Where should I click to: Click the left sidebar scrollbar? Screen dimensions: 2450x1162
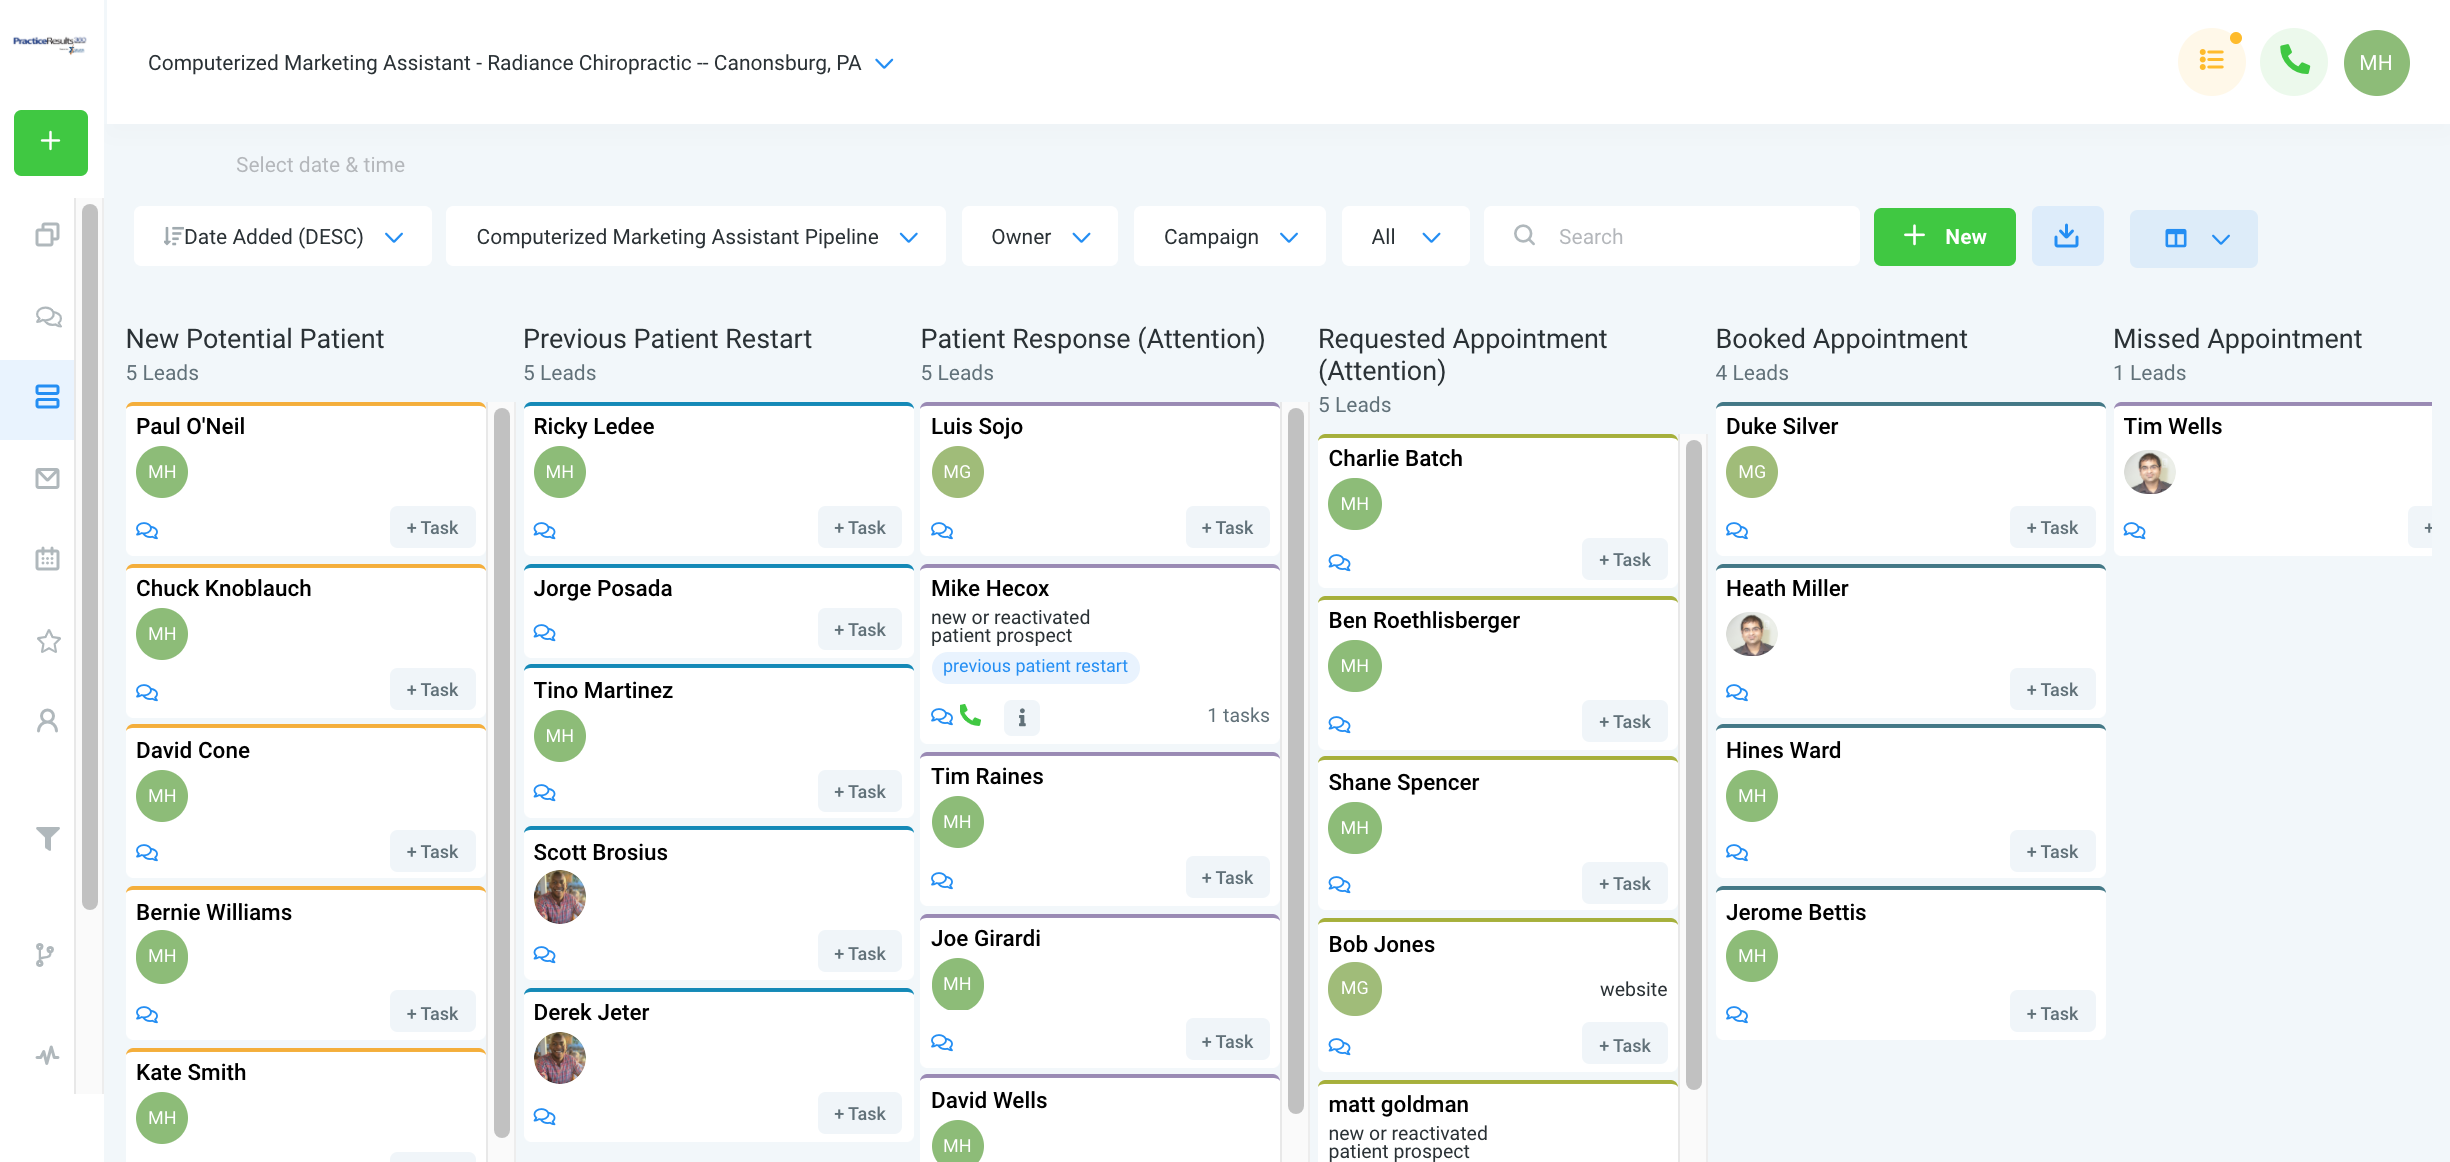click(x=90, y=556)
